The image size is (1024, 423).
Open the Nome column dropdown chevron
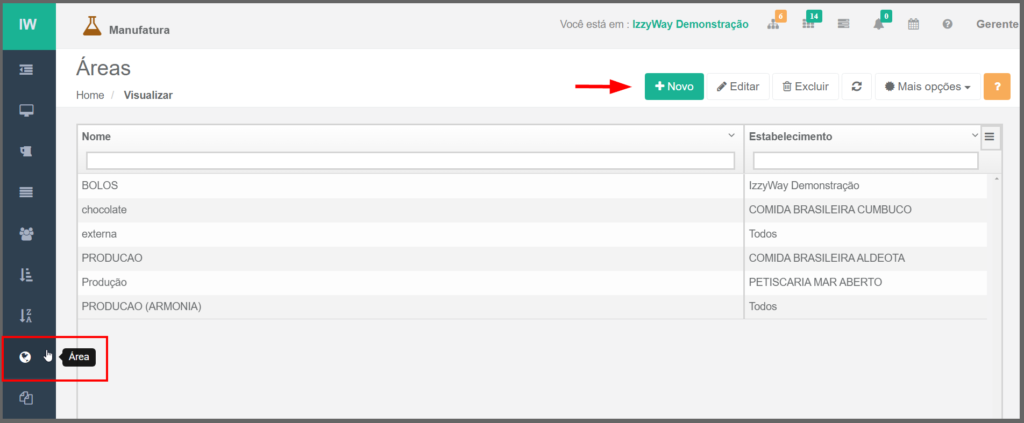[x=731, y=135]
